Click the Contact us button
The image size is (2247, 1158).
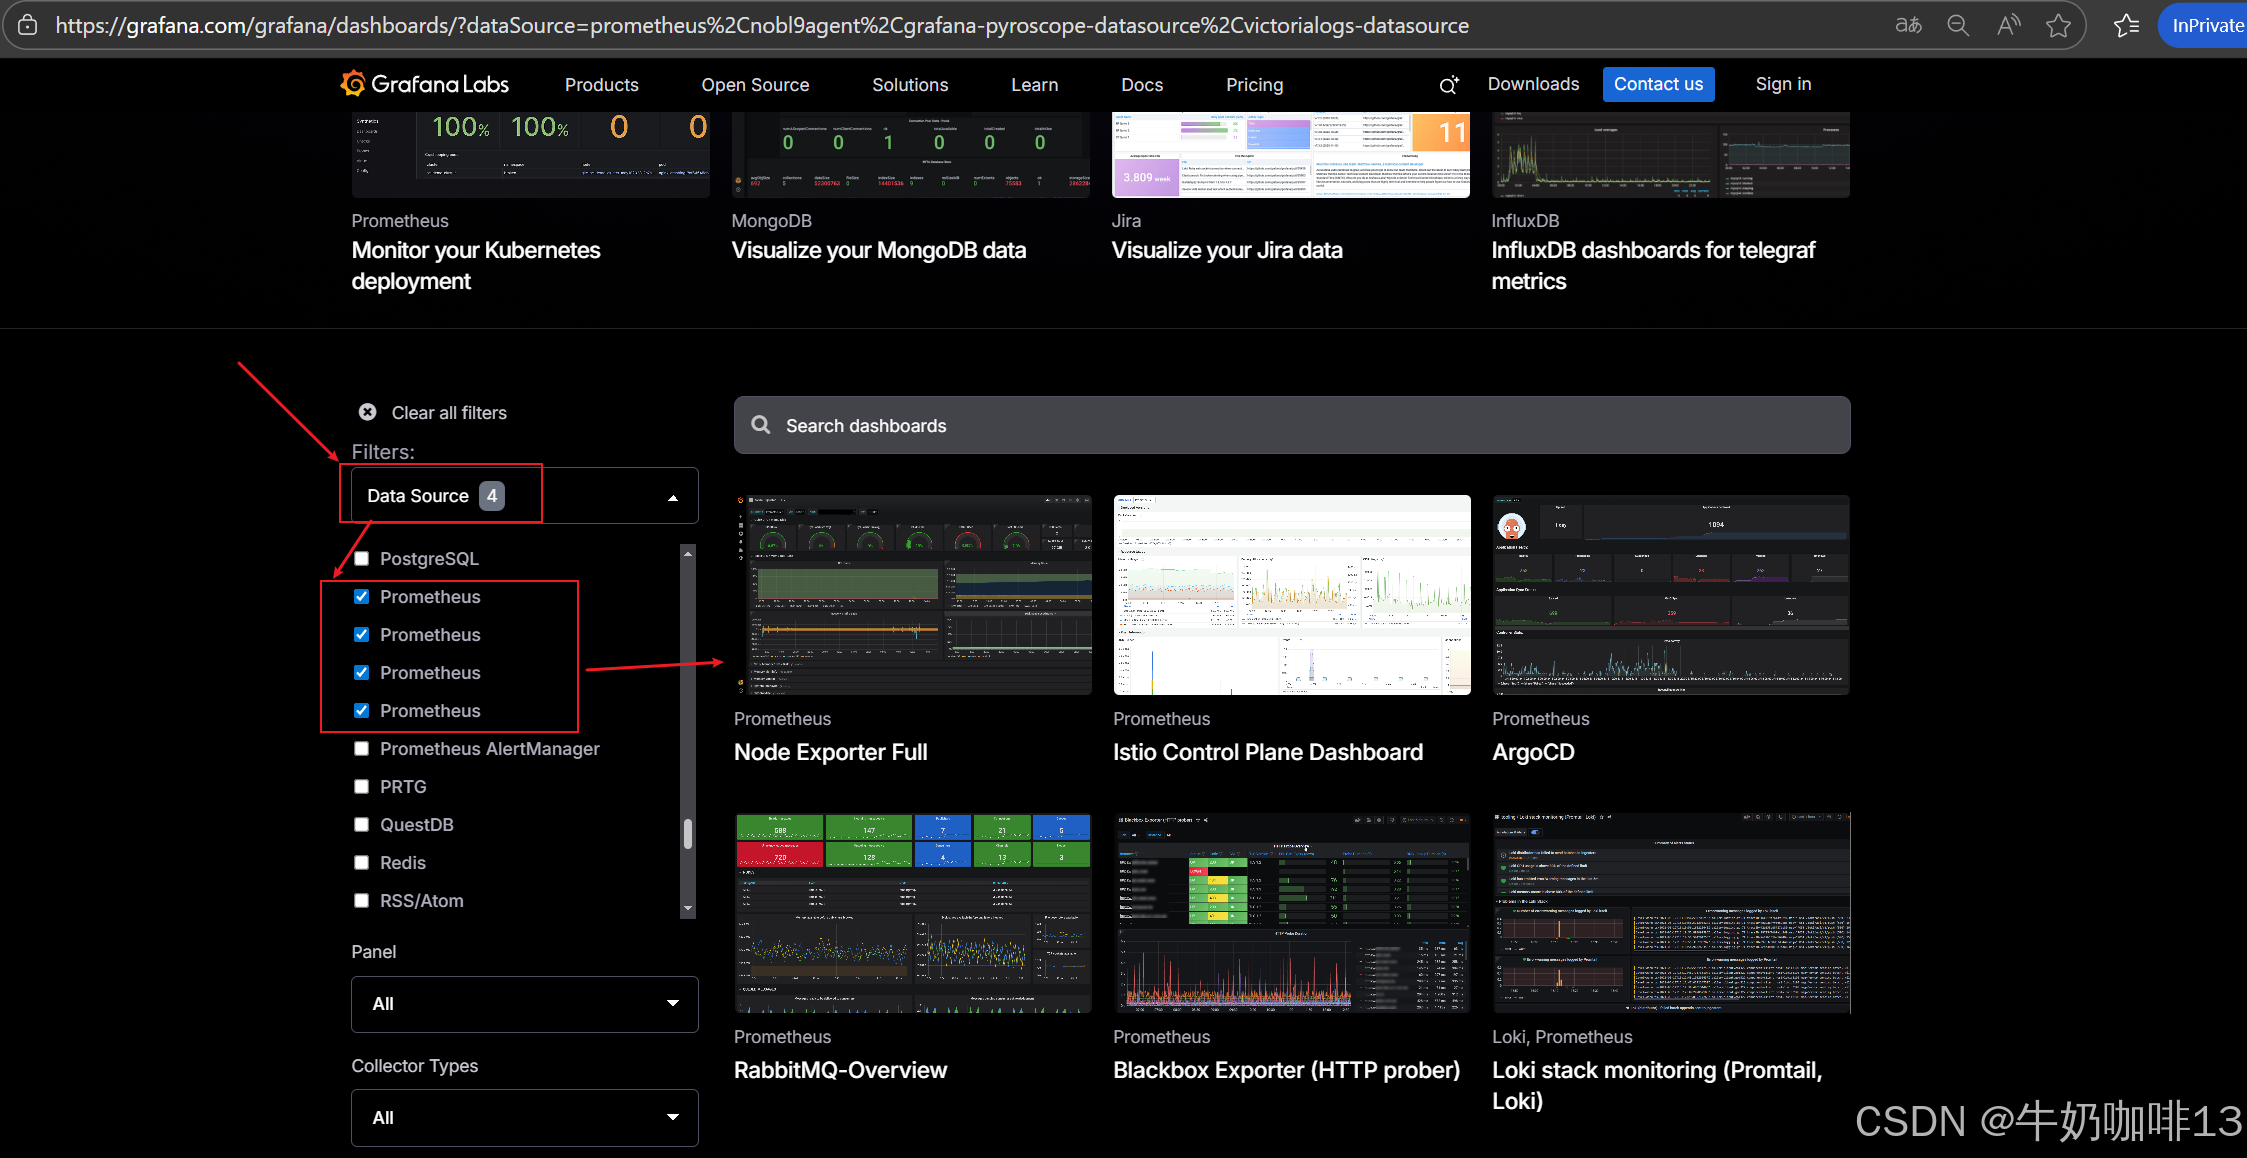coord(1658,84)
